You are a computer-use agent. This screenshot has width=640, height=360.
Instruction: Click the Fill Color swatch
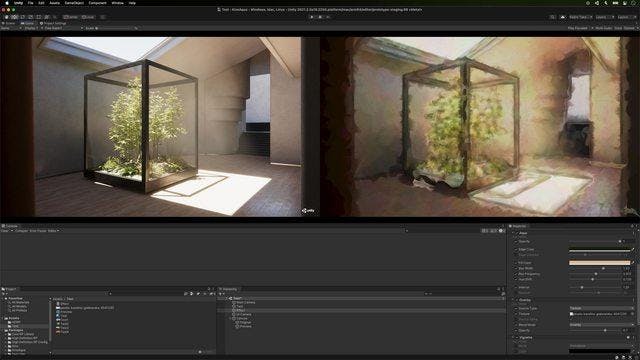coord(599,263)
